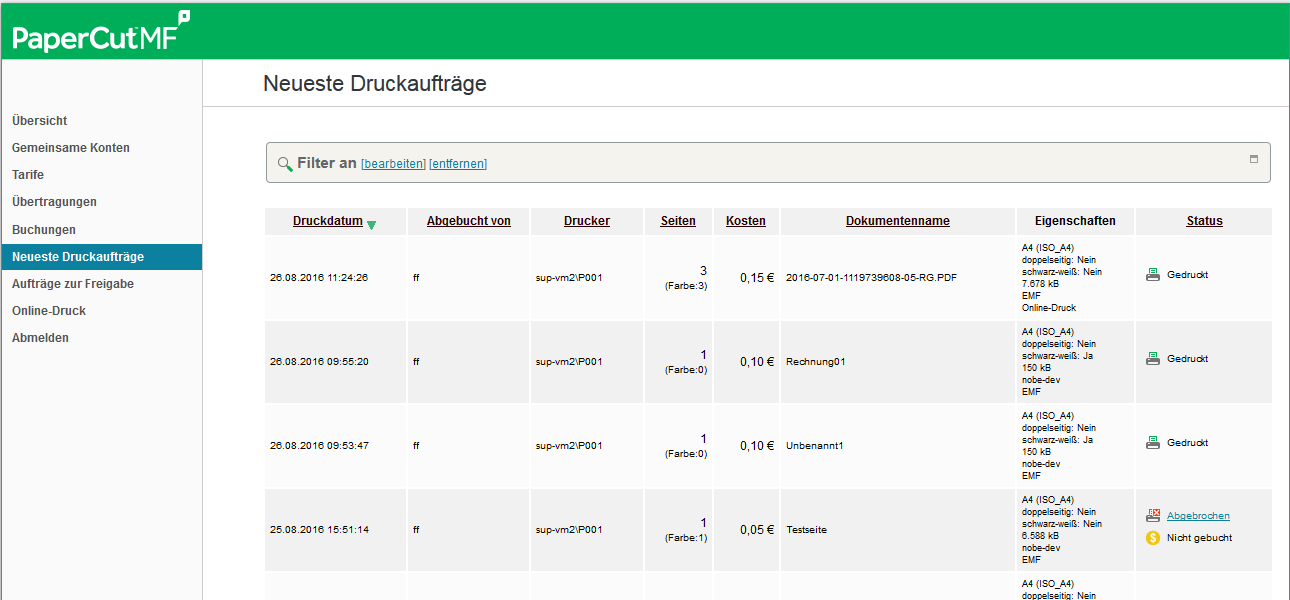Sort jobs by the Seiten header
The height and width of the screenshot is (600, 1290).
(678, 221)
